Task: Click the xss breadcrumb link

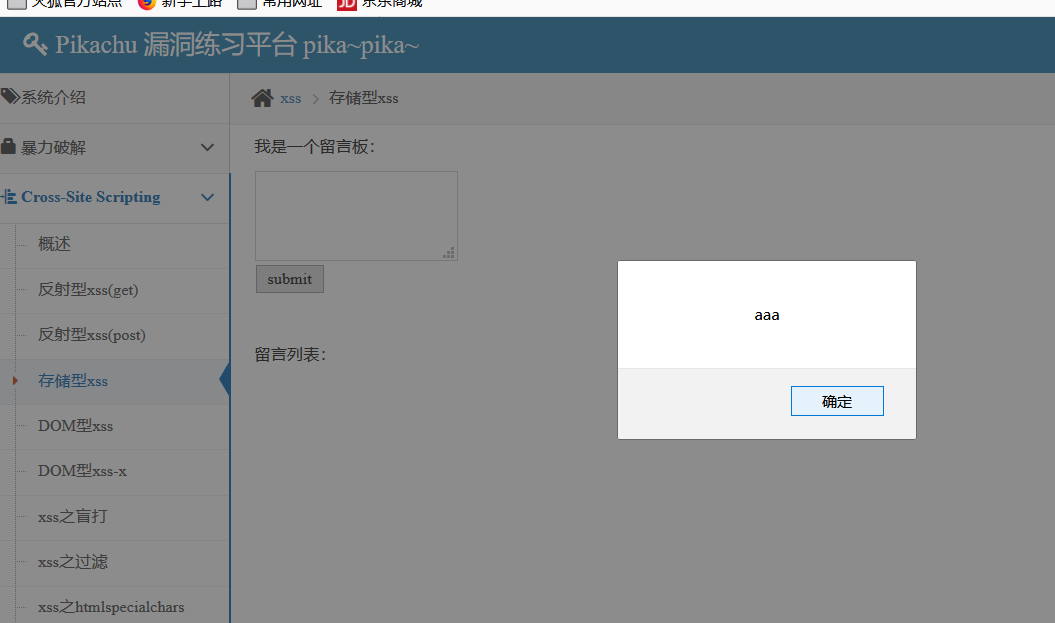Action: pos(290,98)
